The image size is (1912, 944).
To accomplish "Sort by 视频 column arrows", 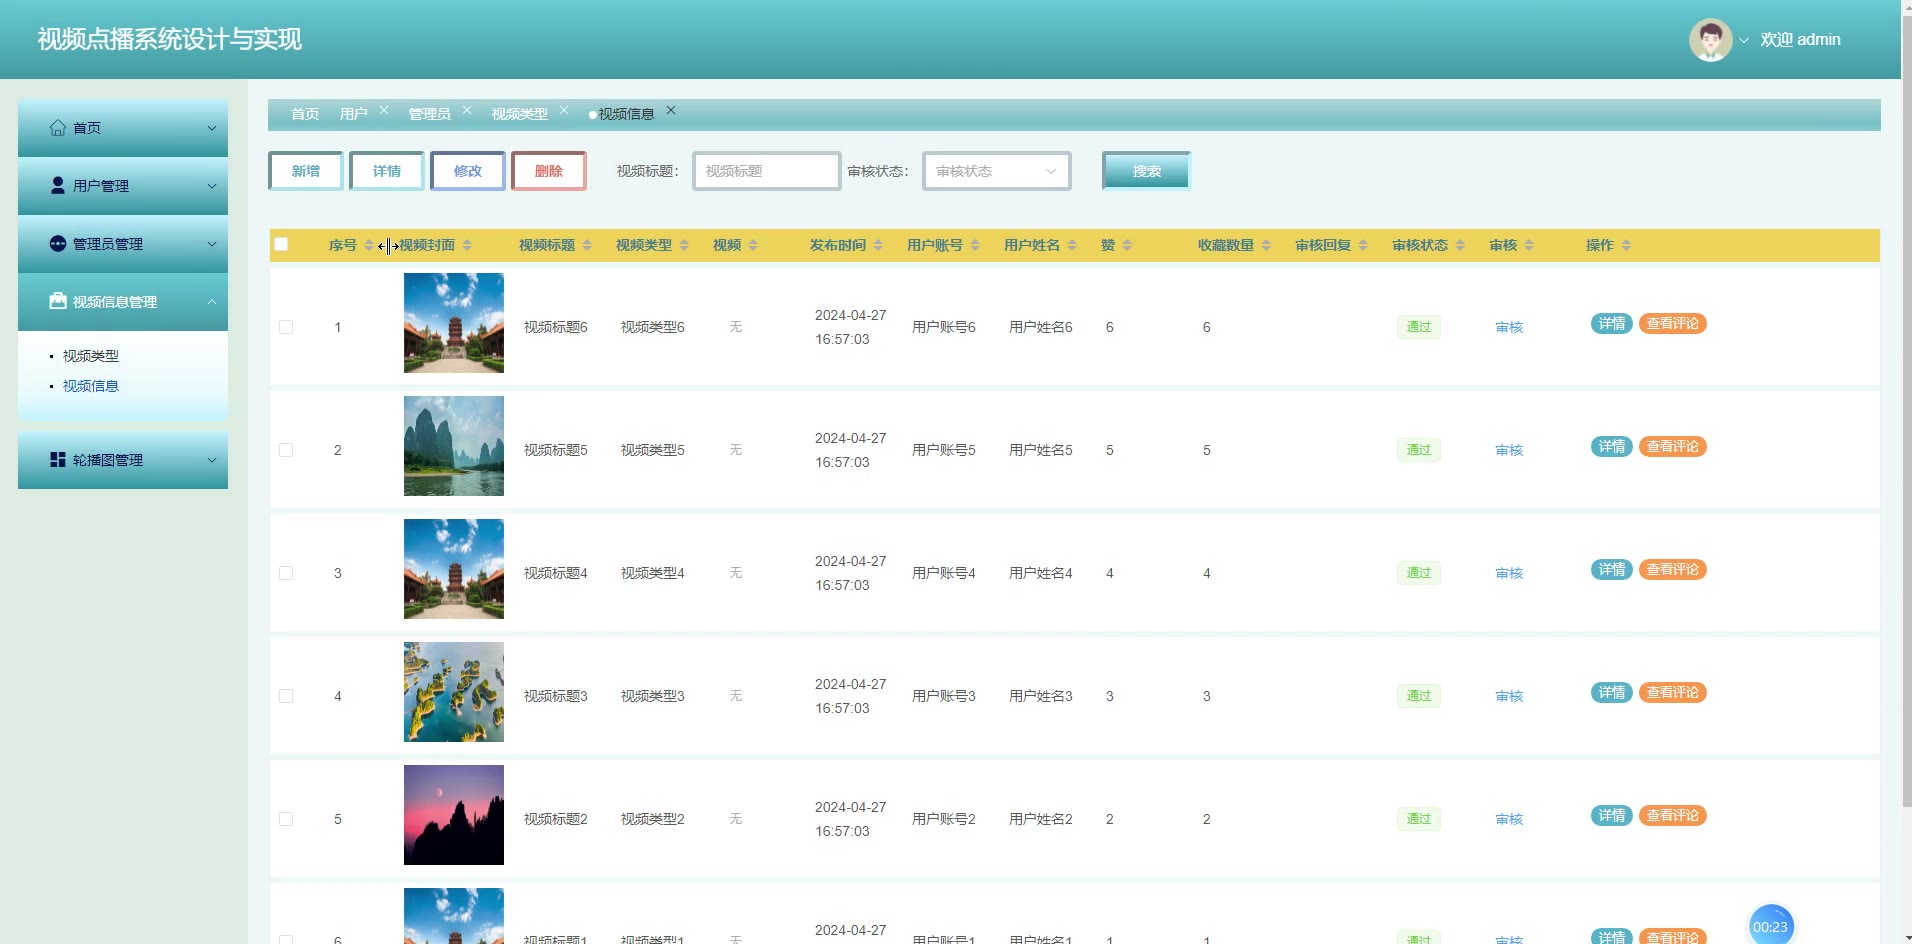I will (x=753, y=245).
